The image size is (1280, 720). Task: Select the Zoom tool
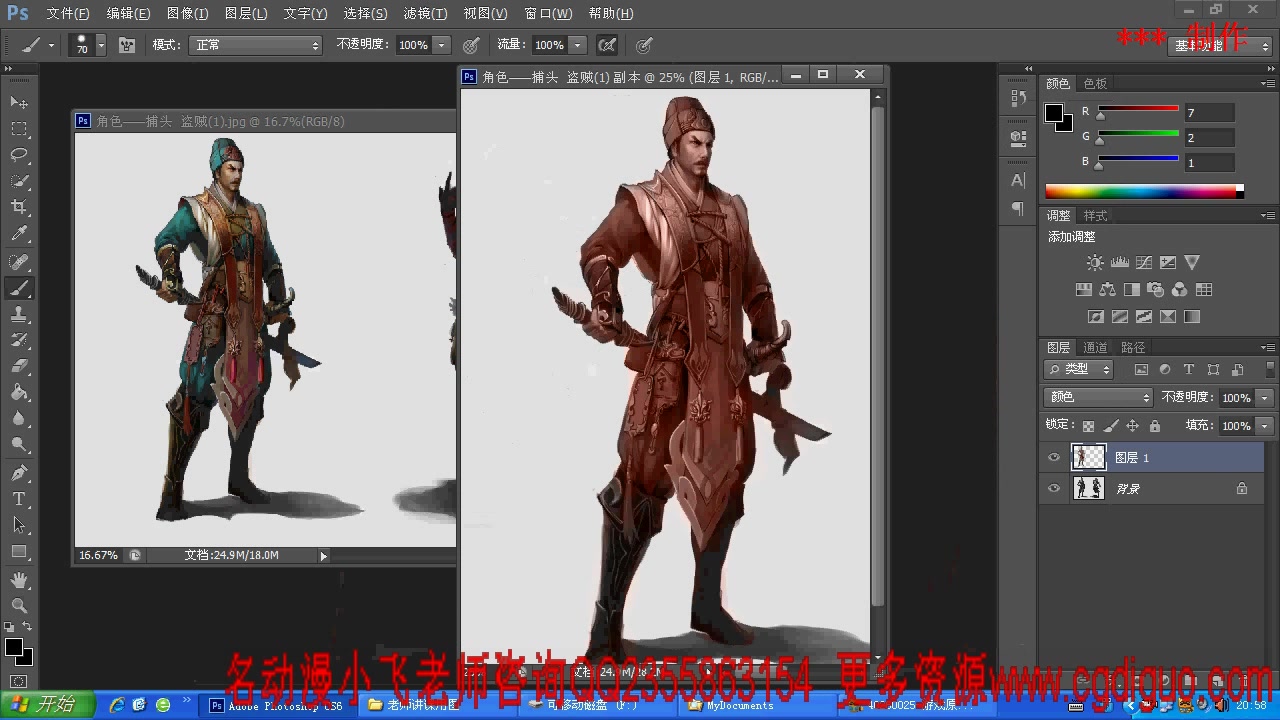19,605
